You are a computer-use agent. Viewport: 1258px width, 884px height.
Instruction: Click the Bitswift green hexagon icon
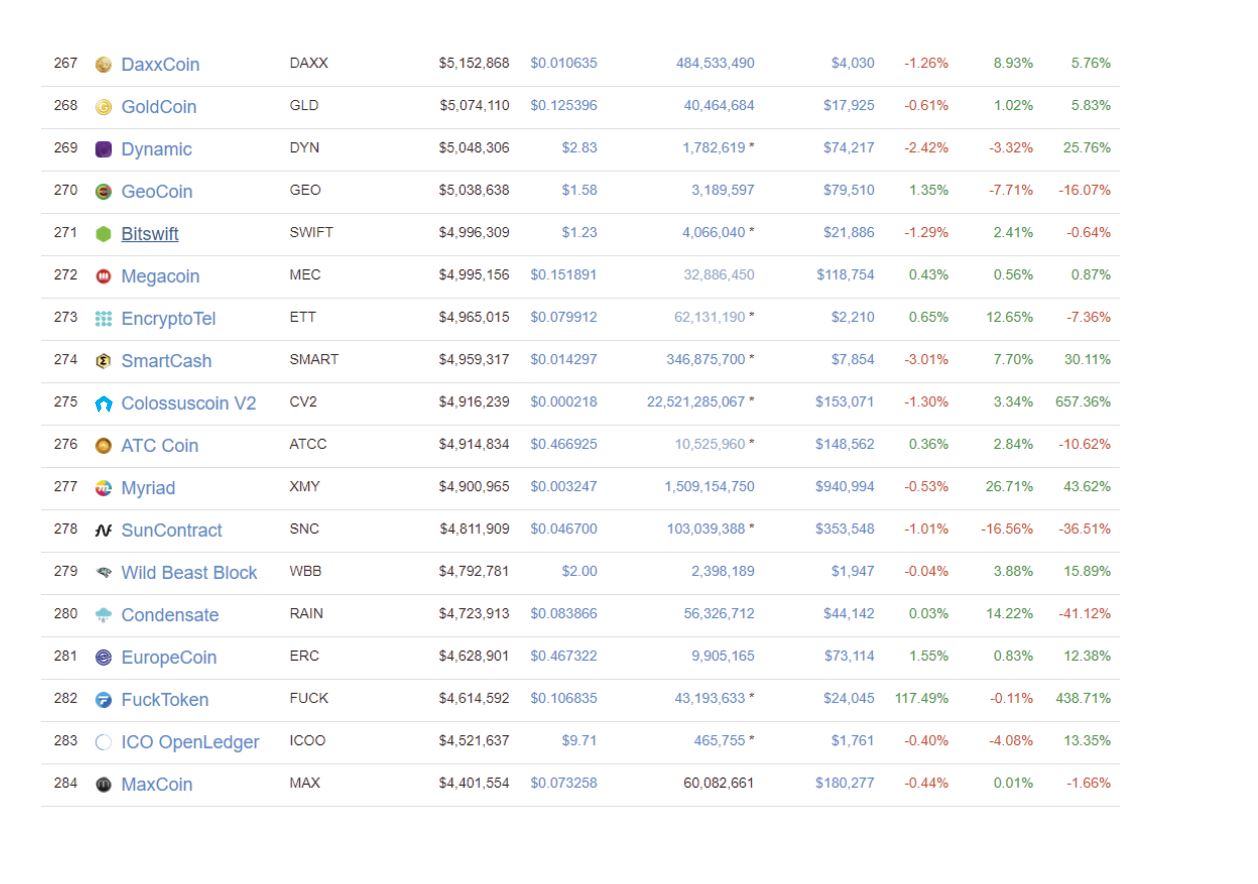click(x=103, y=234)
